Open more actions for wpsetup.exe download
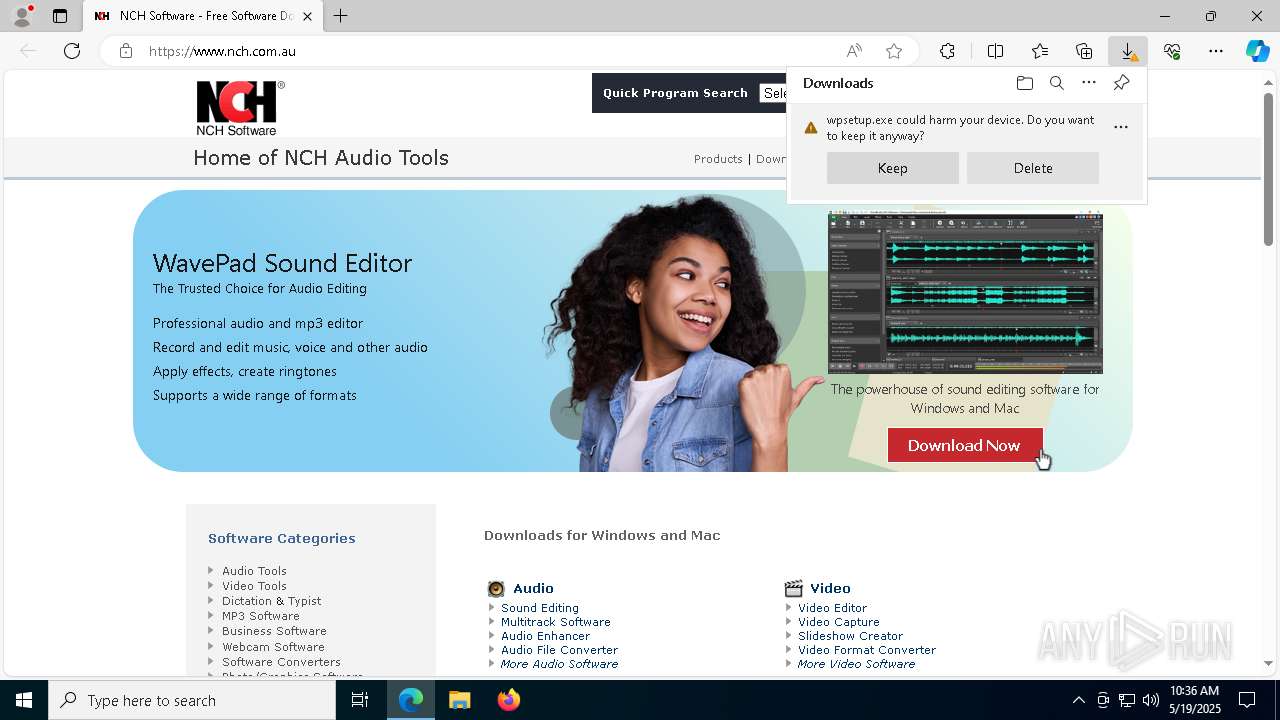Image resolution: width=1280 pixels, height=720 pixels. [1121, 127]
